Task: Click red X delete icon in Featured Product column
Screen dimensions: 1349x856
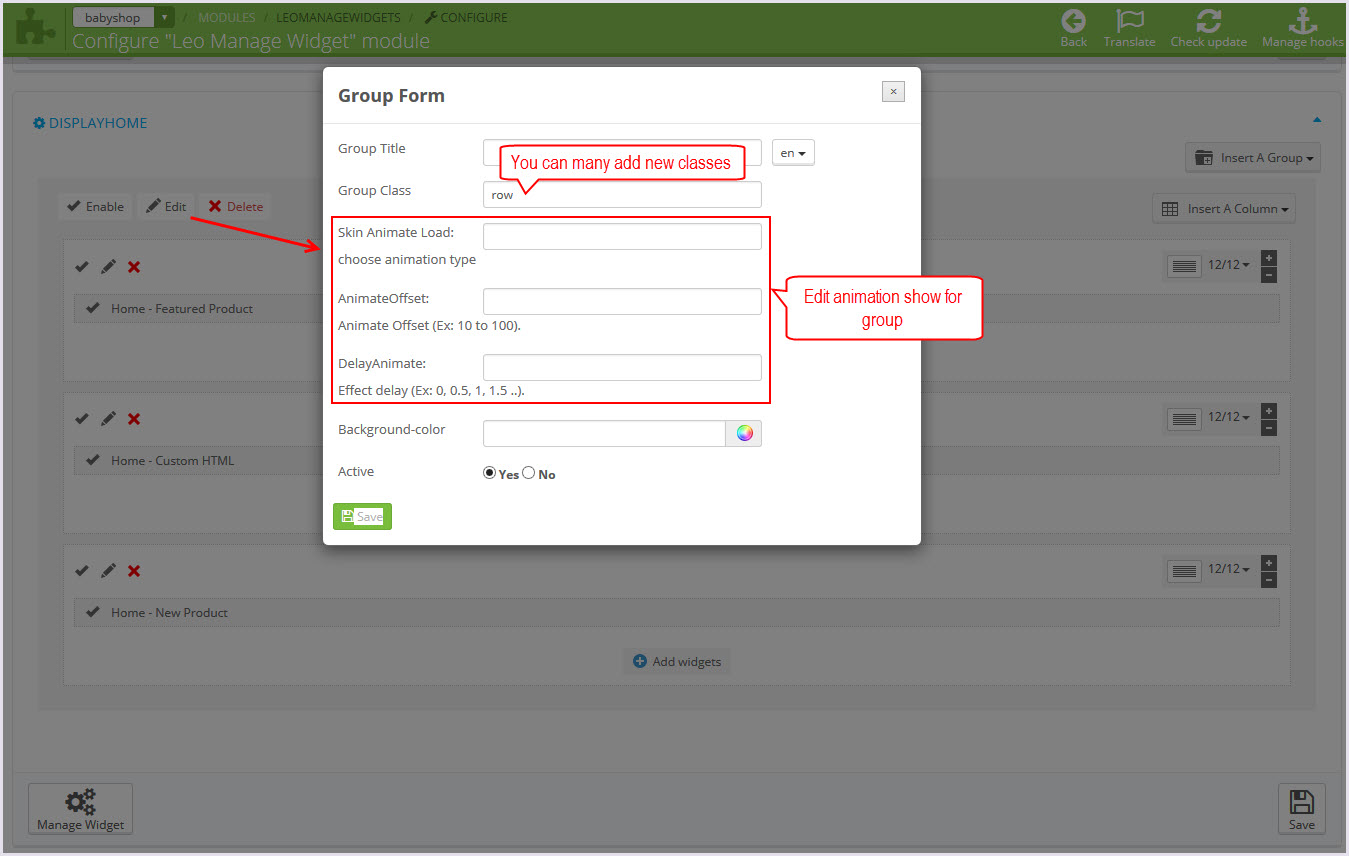Action: 134,267
